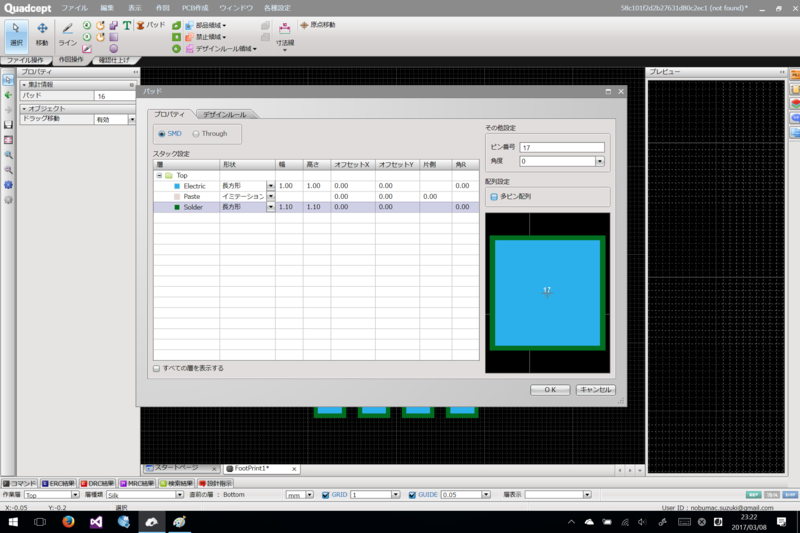
Task: Activate the 移動 move tool
Action: coord(42,35)
